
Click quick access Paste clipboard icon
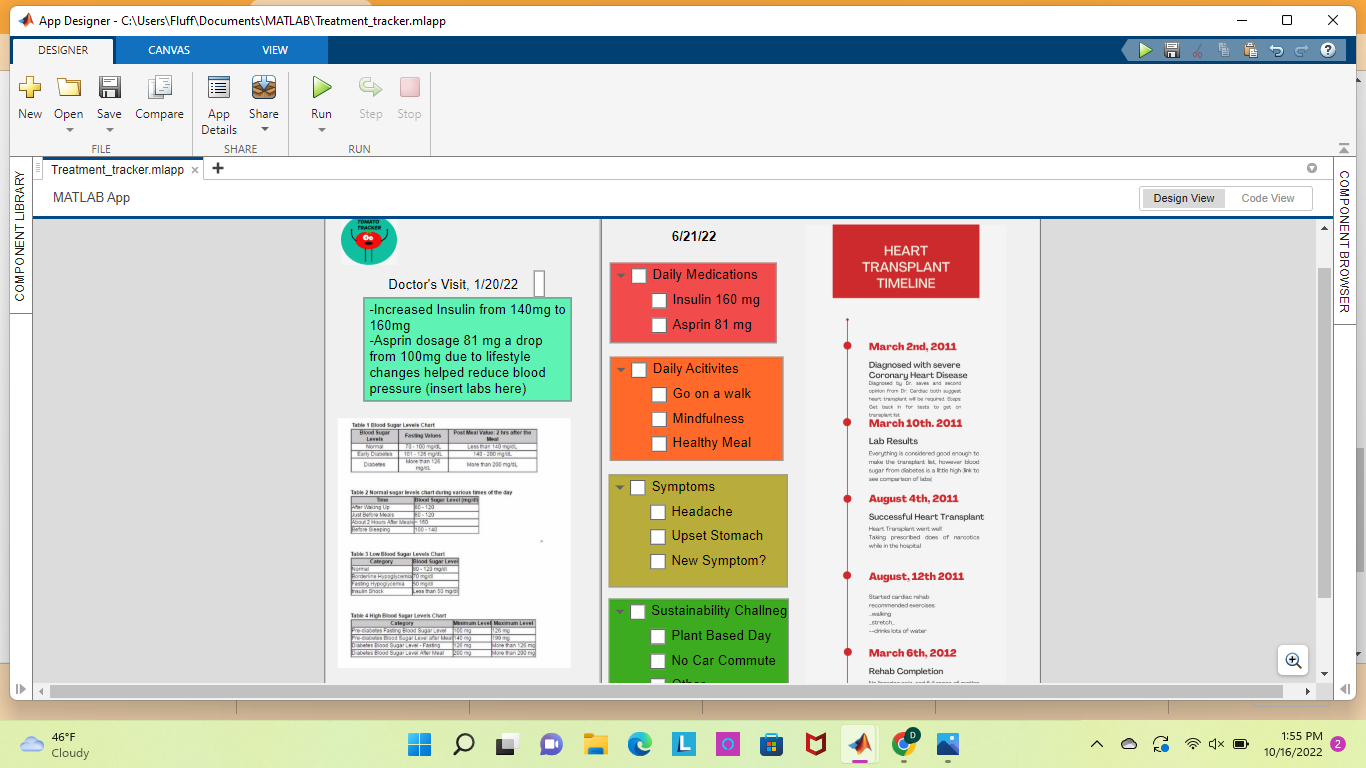click(1250, 50)
